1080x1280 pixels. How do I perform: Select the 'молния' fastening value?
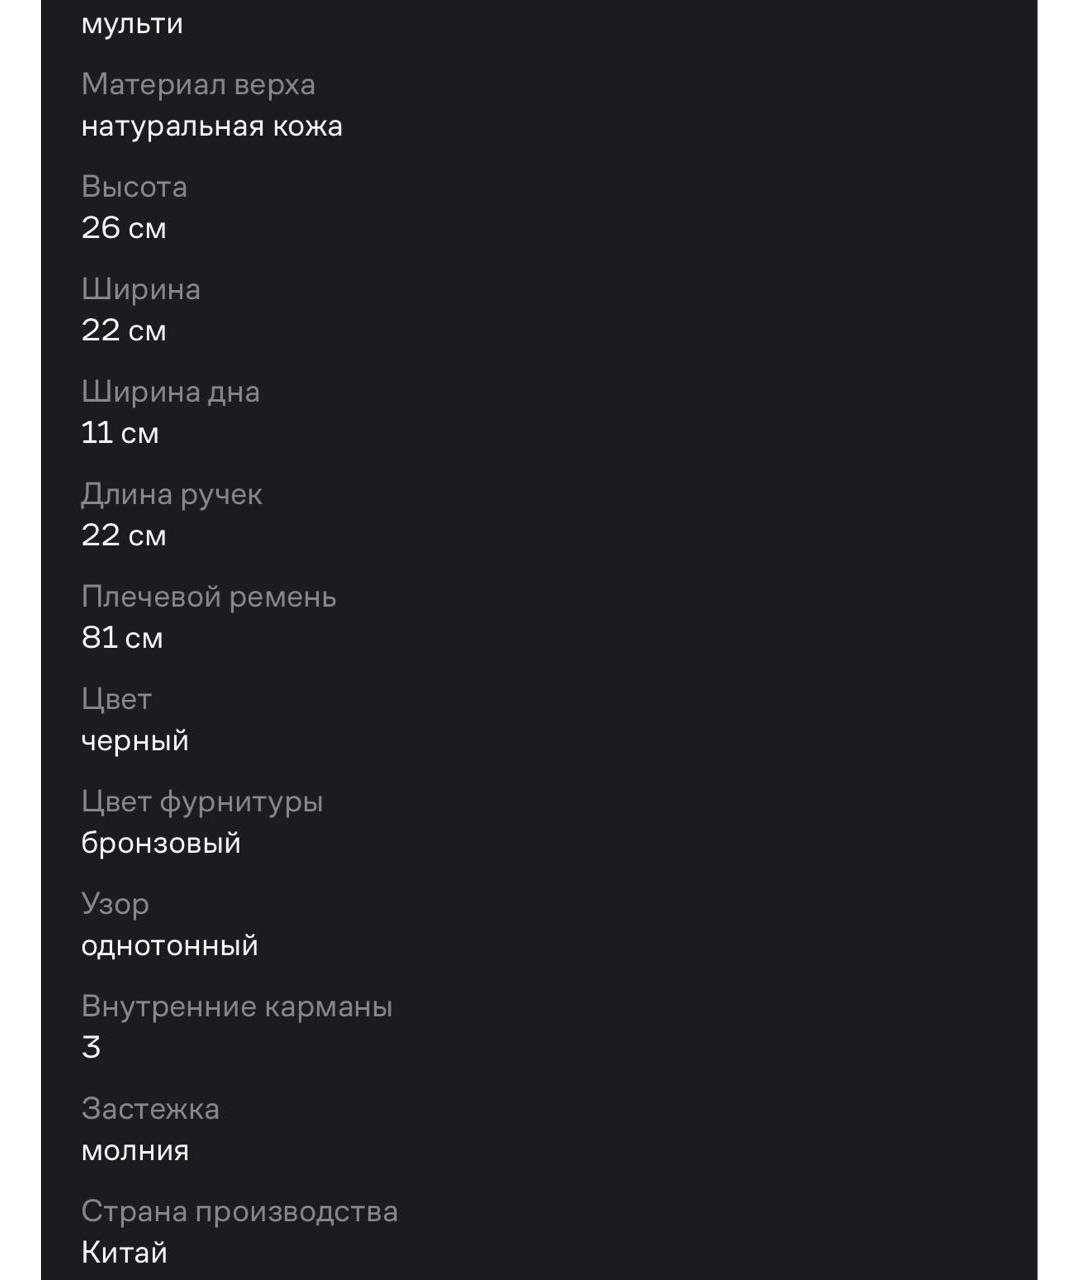135,1150
